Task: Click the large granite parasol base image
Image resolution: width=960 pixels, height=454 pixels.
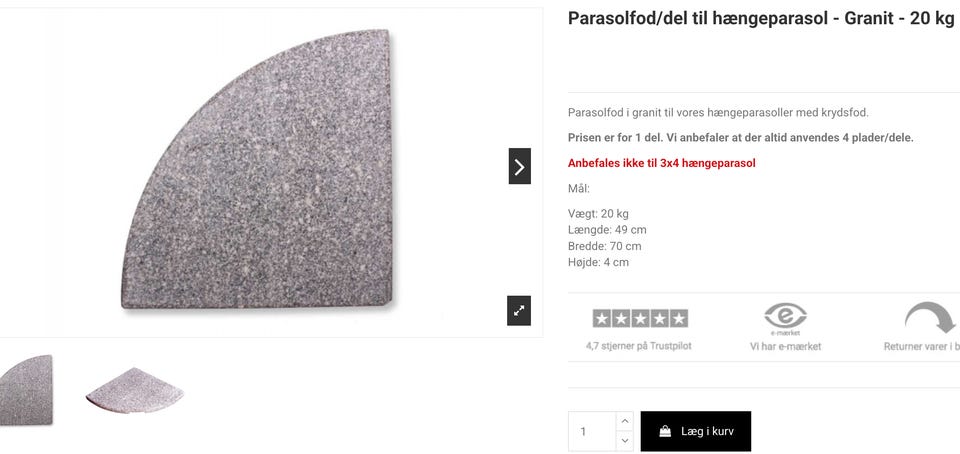Action: click(x=257, y=169)
